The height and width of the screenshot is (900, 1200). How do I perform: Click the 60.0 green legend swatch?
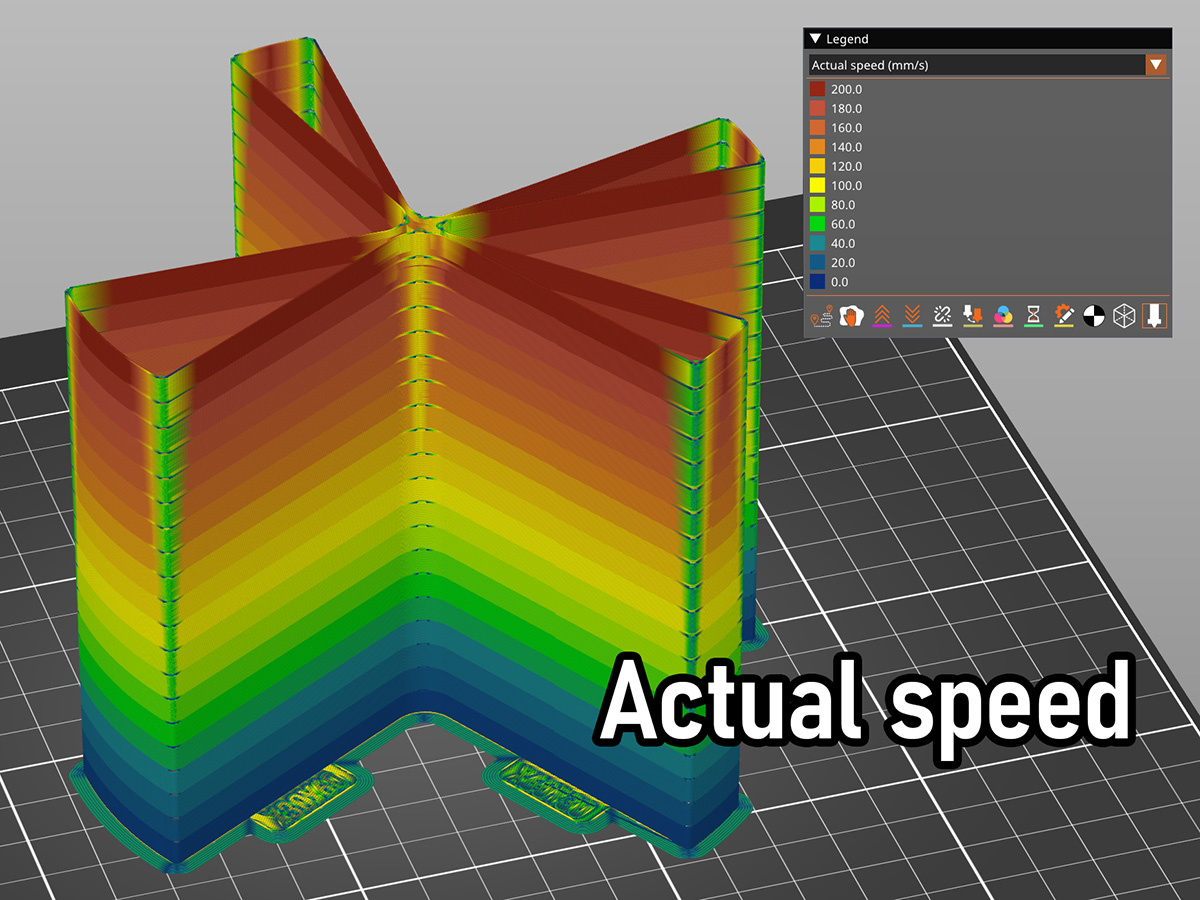tap(817, 224)
